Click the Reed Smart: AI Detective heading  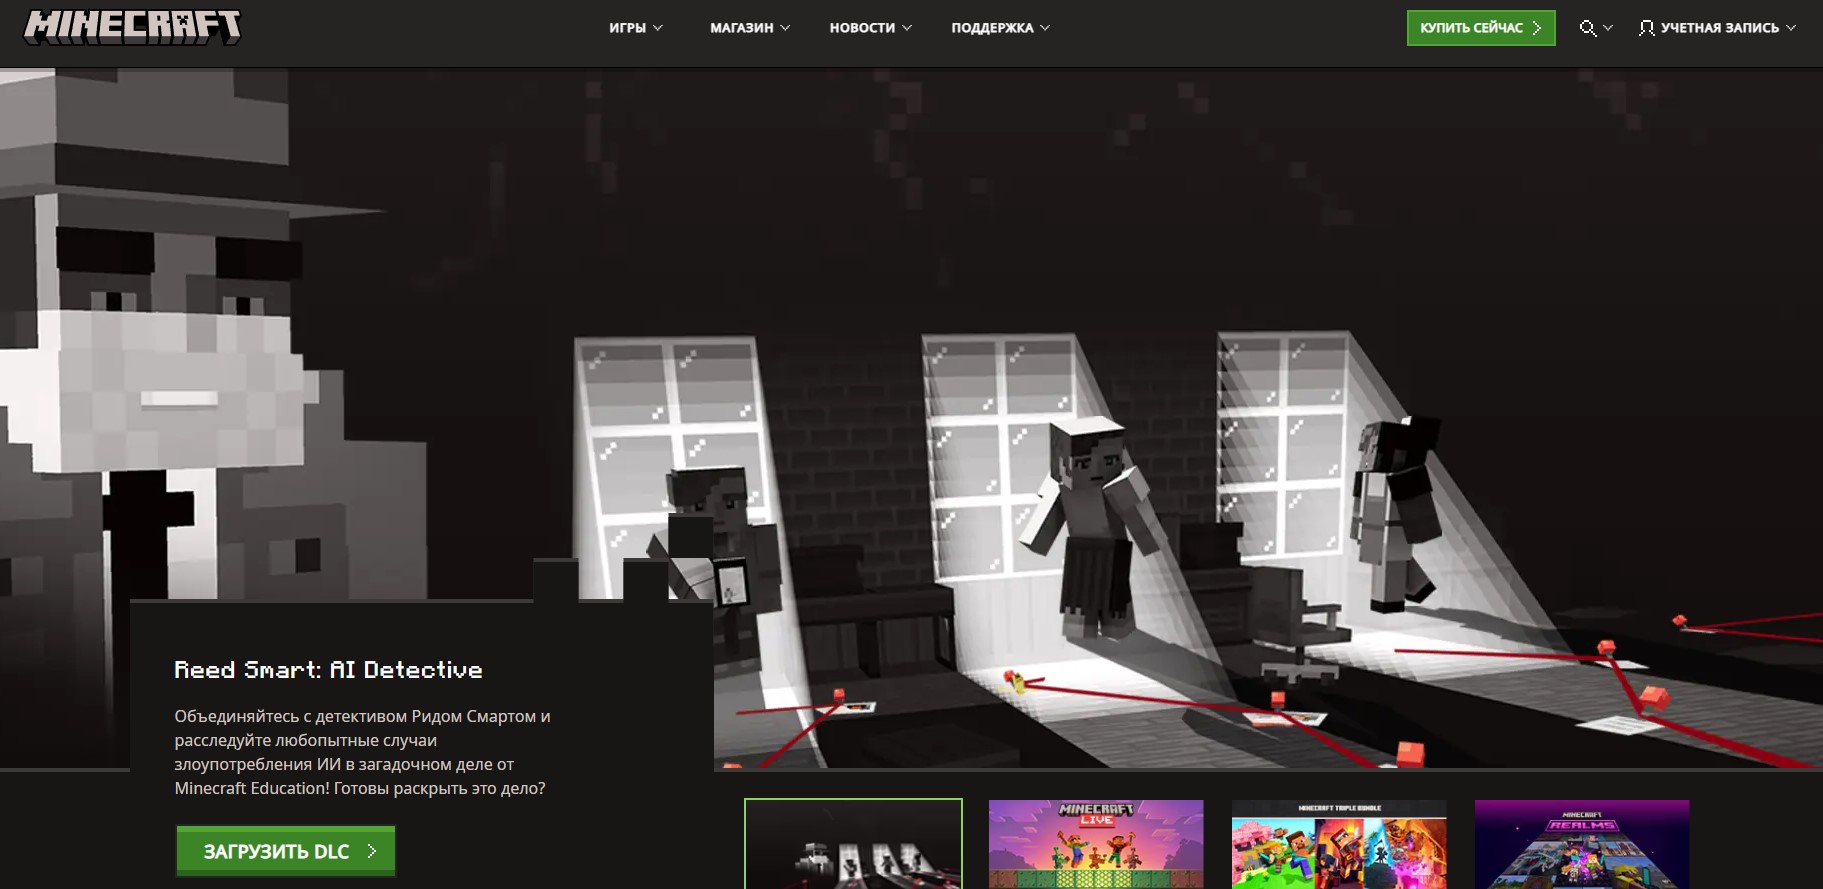[328, 670]
